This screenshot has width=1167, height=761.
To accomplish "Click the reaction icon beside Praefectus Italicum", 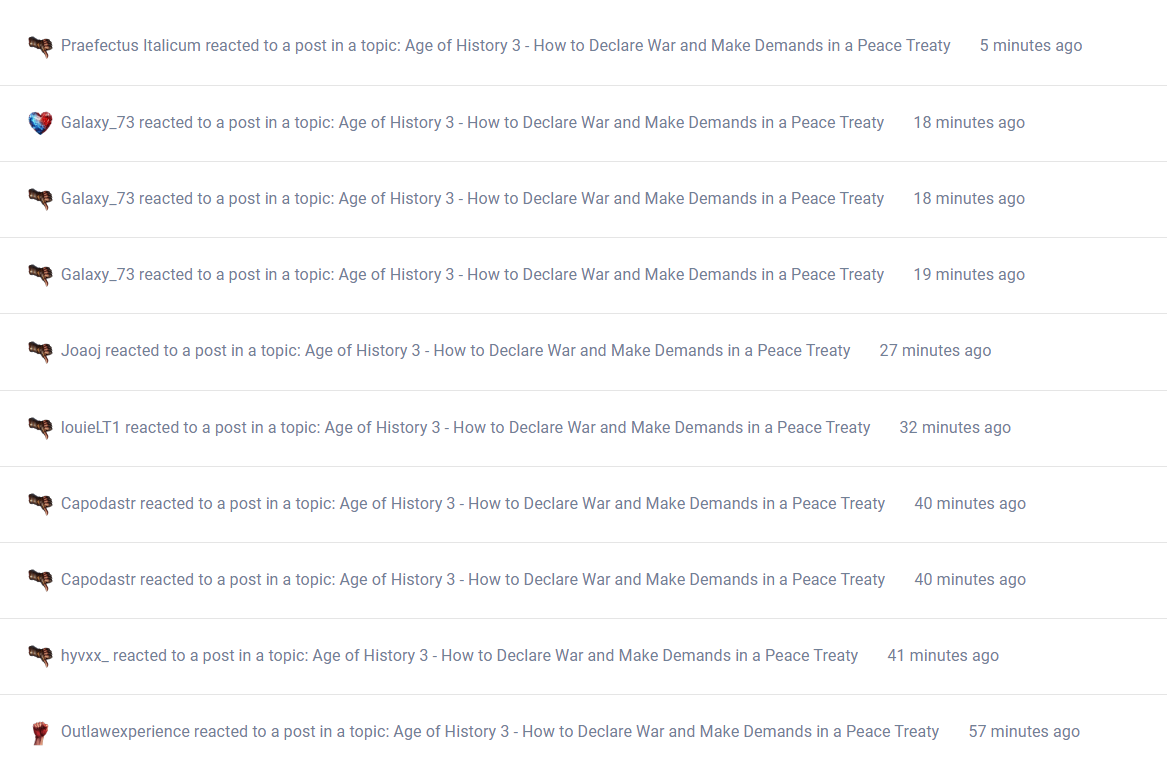I will tap(40, 46).
